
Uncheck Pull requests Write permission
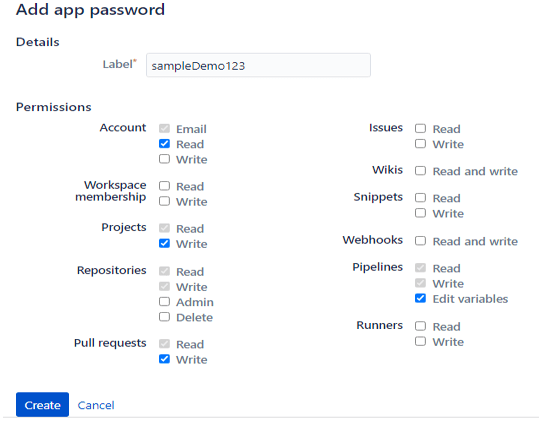click(x=164, y=359)
